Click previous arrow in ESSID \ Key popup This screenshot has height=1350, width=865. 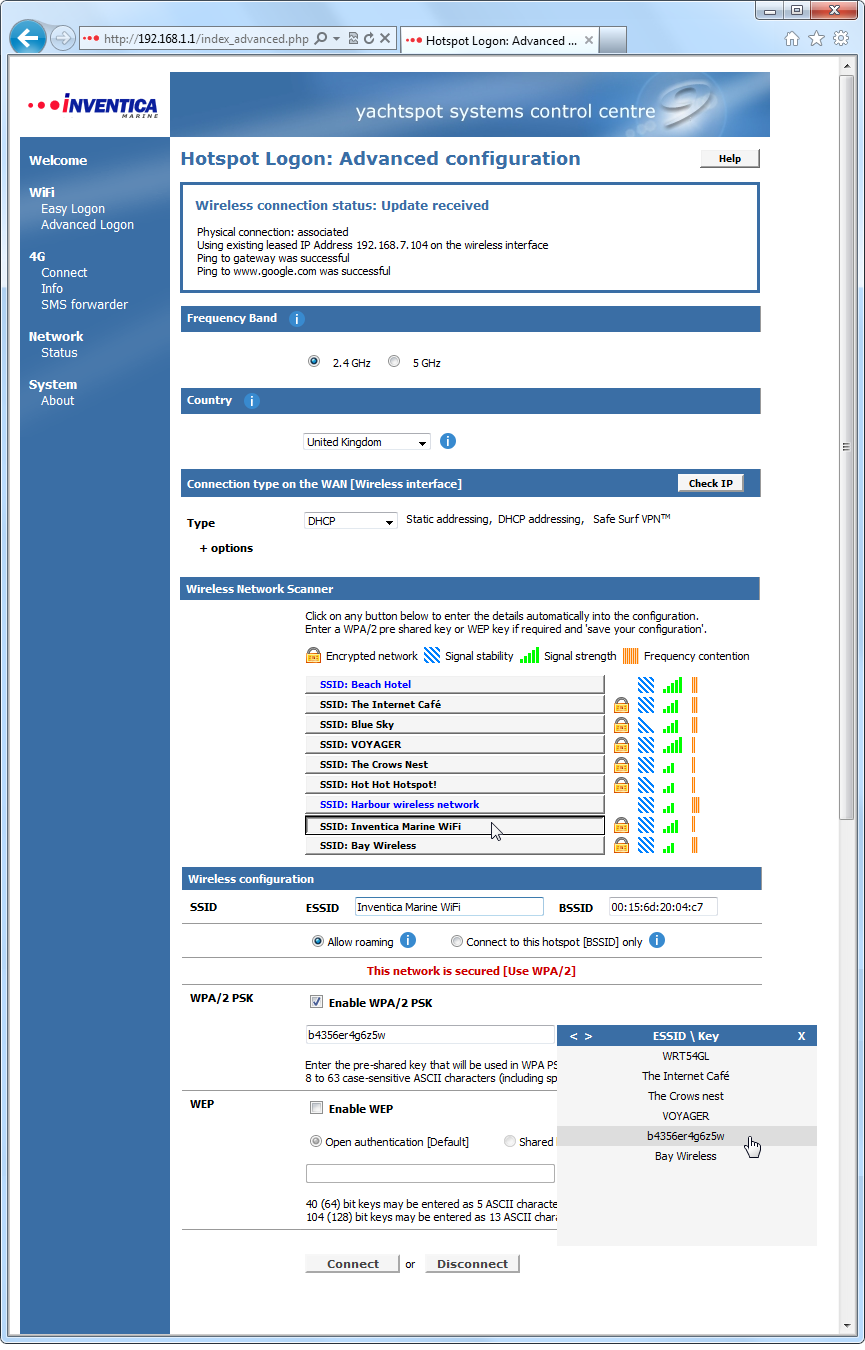click(574, 1036)
